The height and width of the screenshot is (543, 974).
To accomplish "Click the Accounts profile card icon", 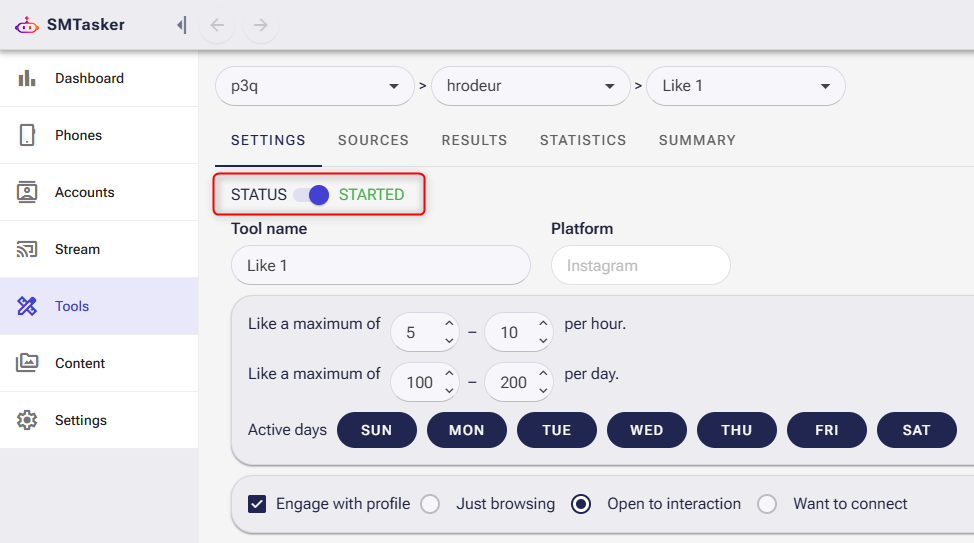I will point(27,192).
